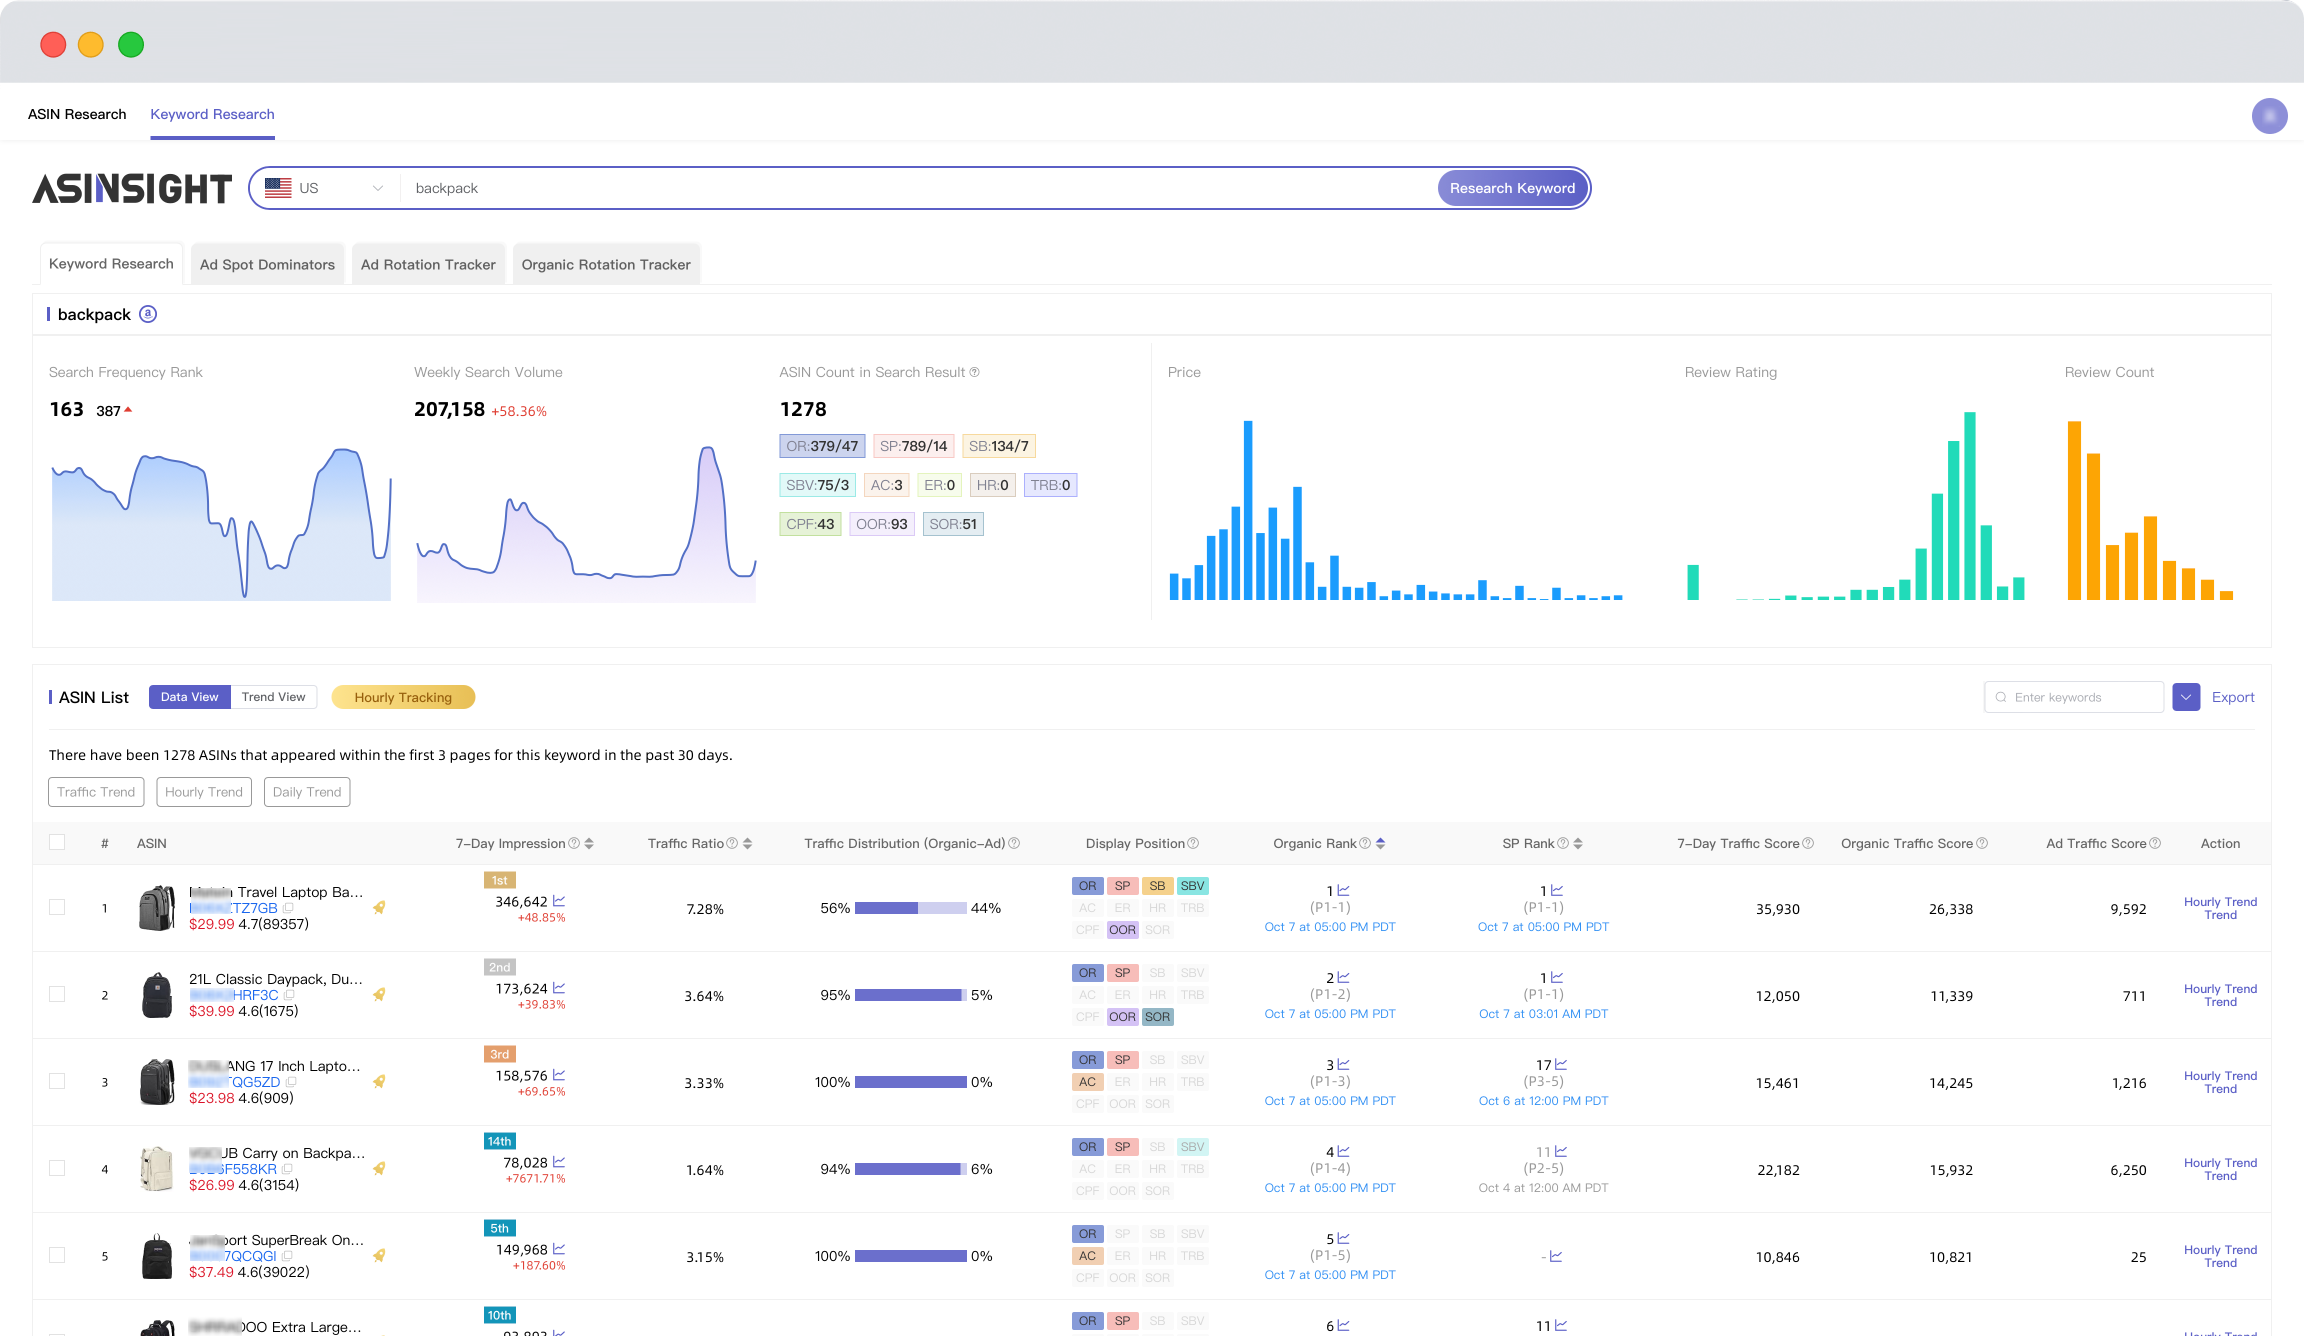
Task: Click the impression trend-line icon on row 1
Action: coord(559,900)
